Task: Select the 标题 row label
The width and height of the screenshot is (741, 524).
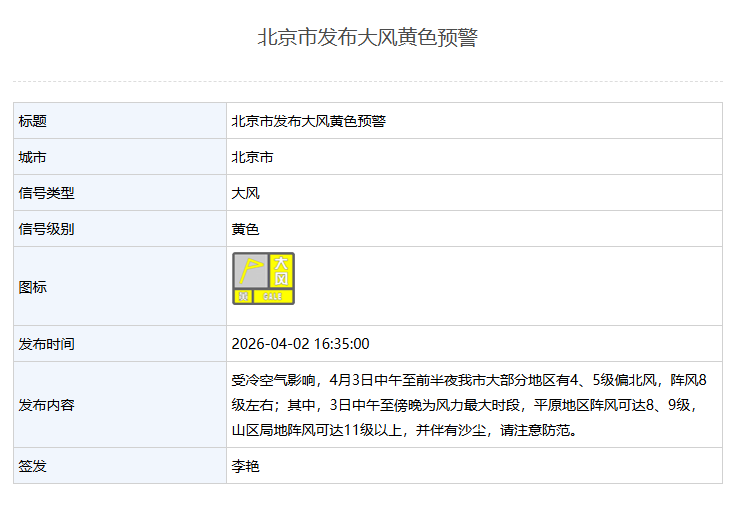Action: (x=33, y=121)
